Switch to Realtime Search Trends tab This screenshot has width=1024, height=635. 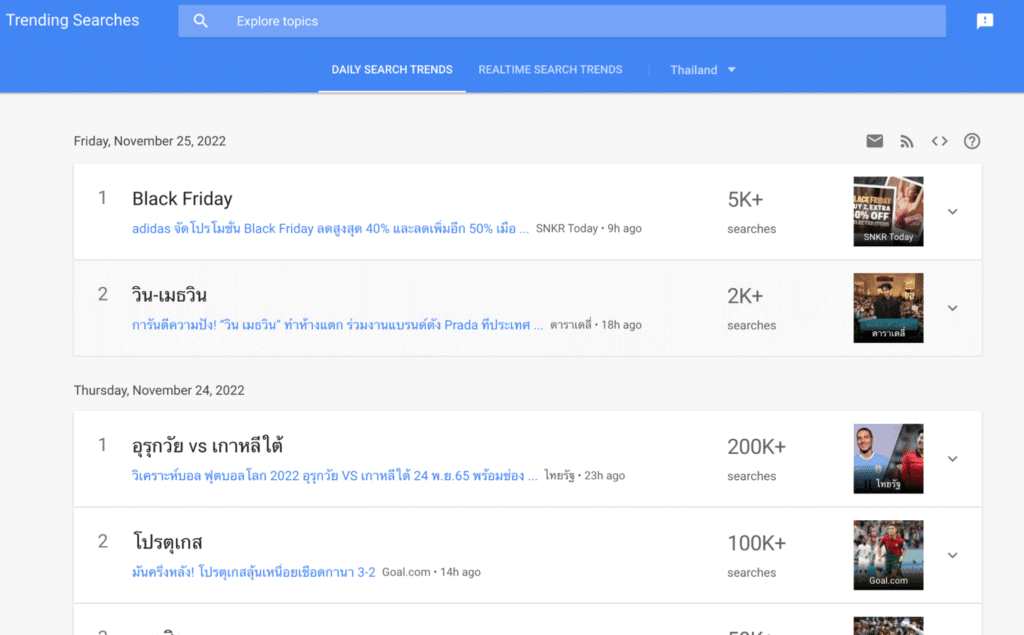tap(550, 70)
